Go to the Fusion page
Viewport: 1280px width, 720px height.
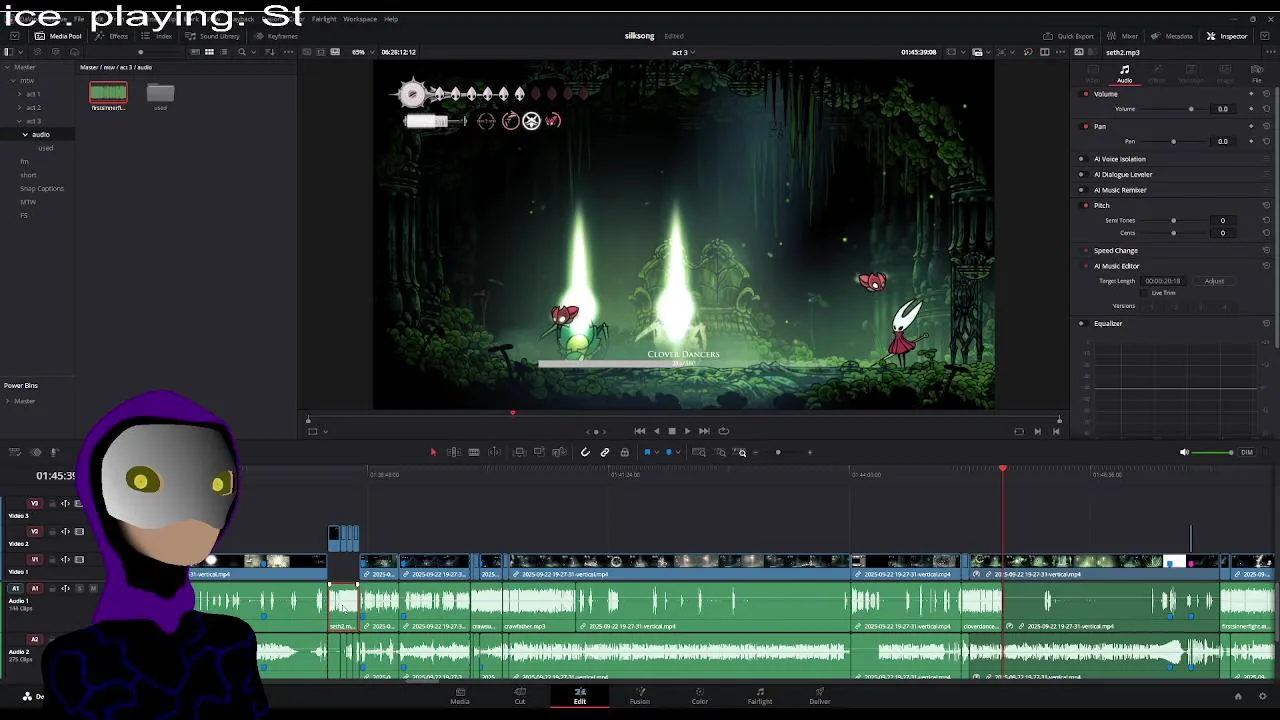coord(640,696)
